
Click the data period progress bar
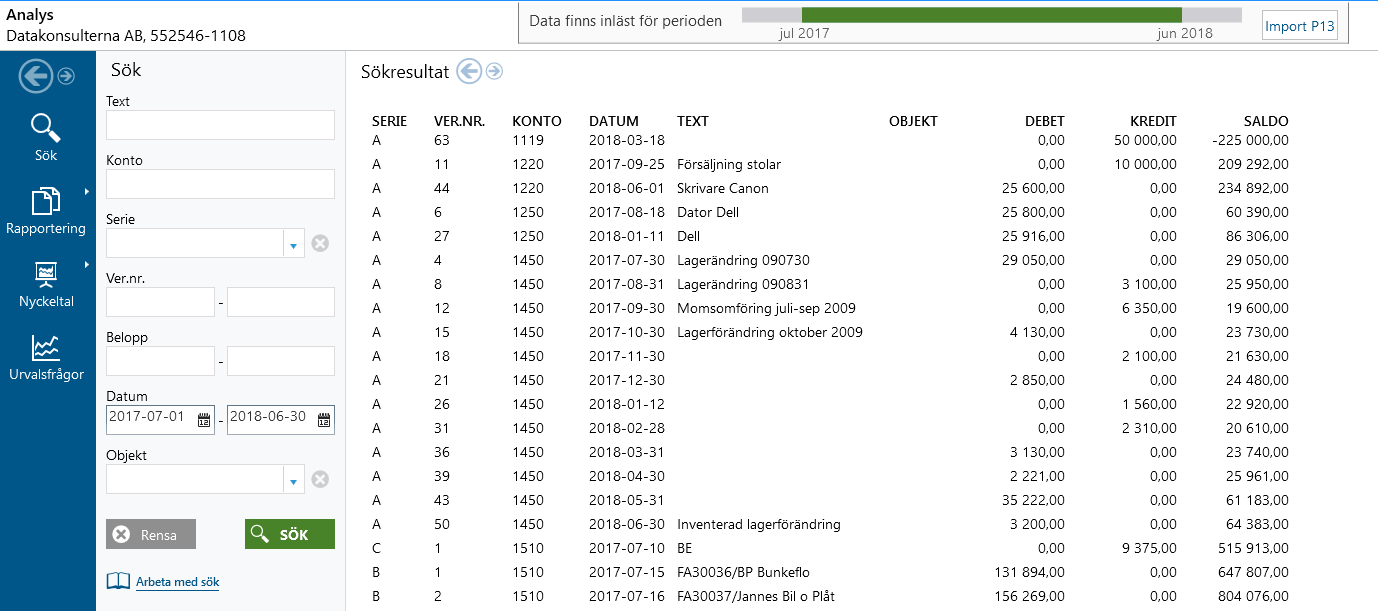click(992, 15)
